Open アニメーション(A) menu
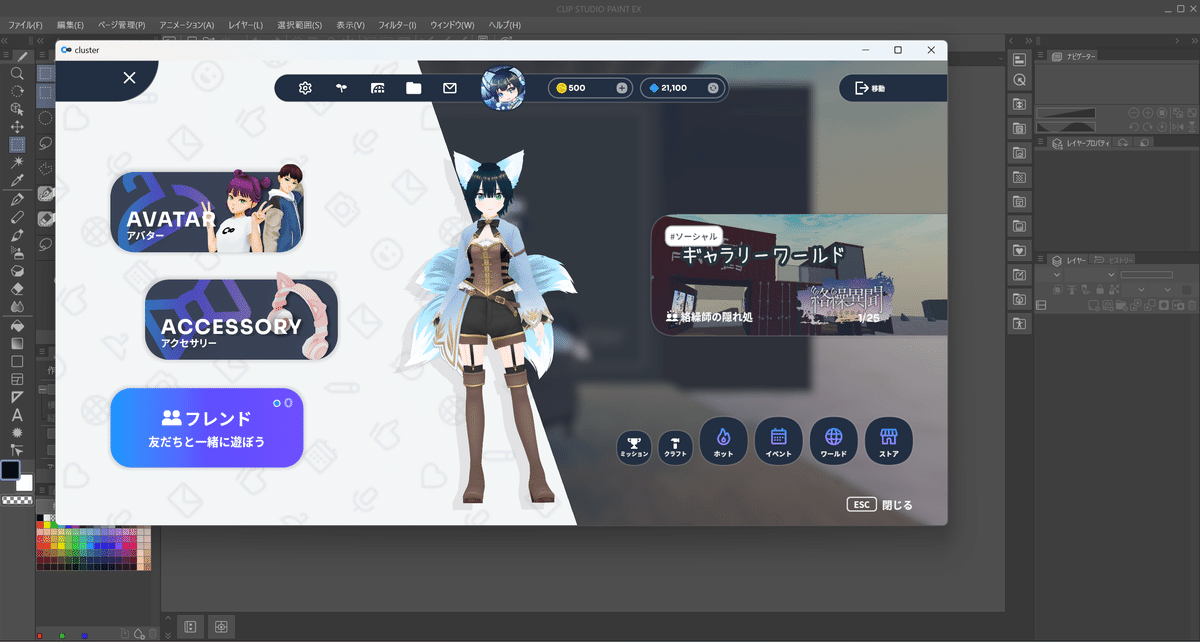This screenshot has height=642, width=1200. point(186,24)
